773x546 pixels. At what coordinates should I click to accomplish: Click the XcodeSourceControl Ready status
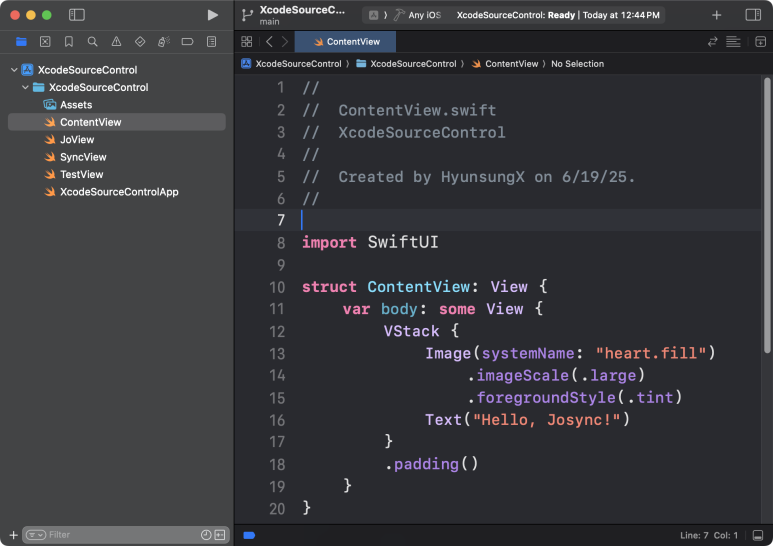coord(558,15)
